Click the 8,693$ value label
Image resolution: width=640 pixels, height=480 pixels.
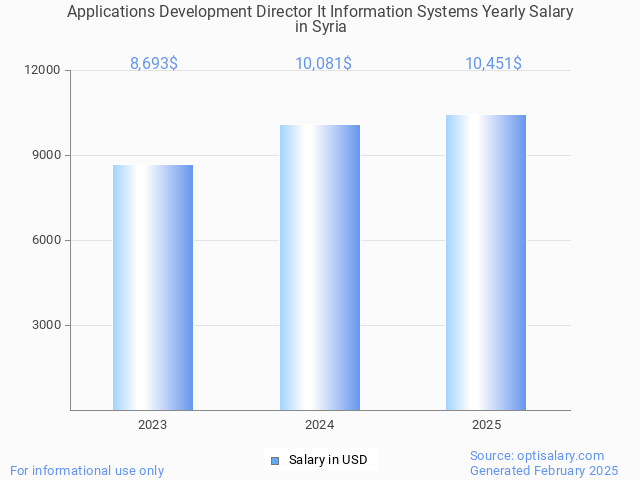pyautogui.click(x=154, y=64)
